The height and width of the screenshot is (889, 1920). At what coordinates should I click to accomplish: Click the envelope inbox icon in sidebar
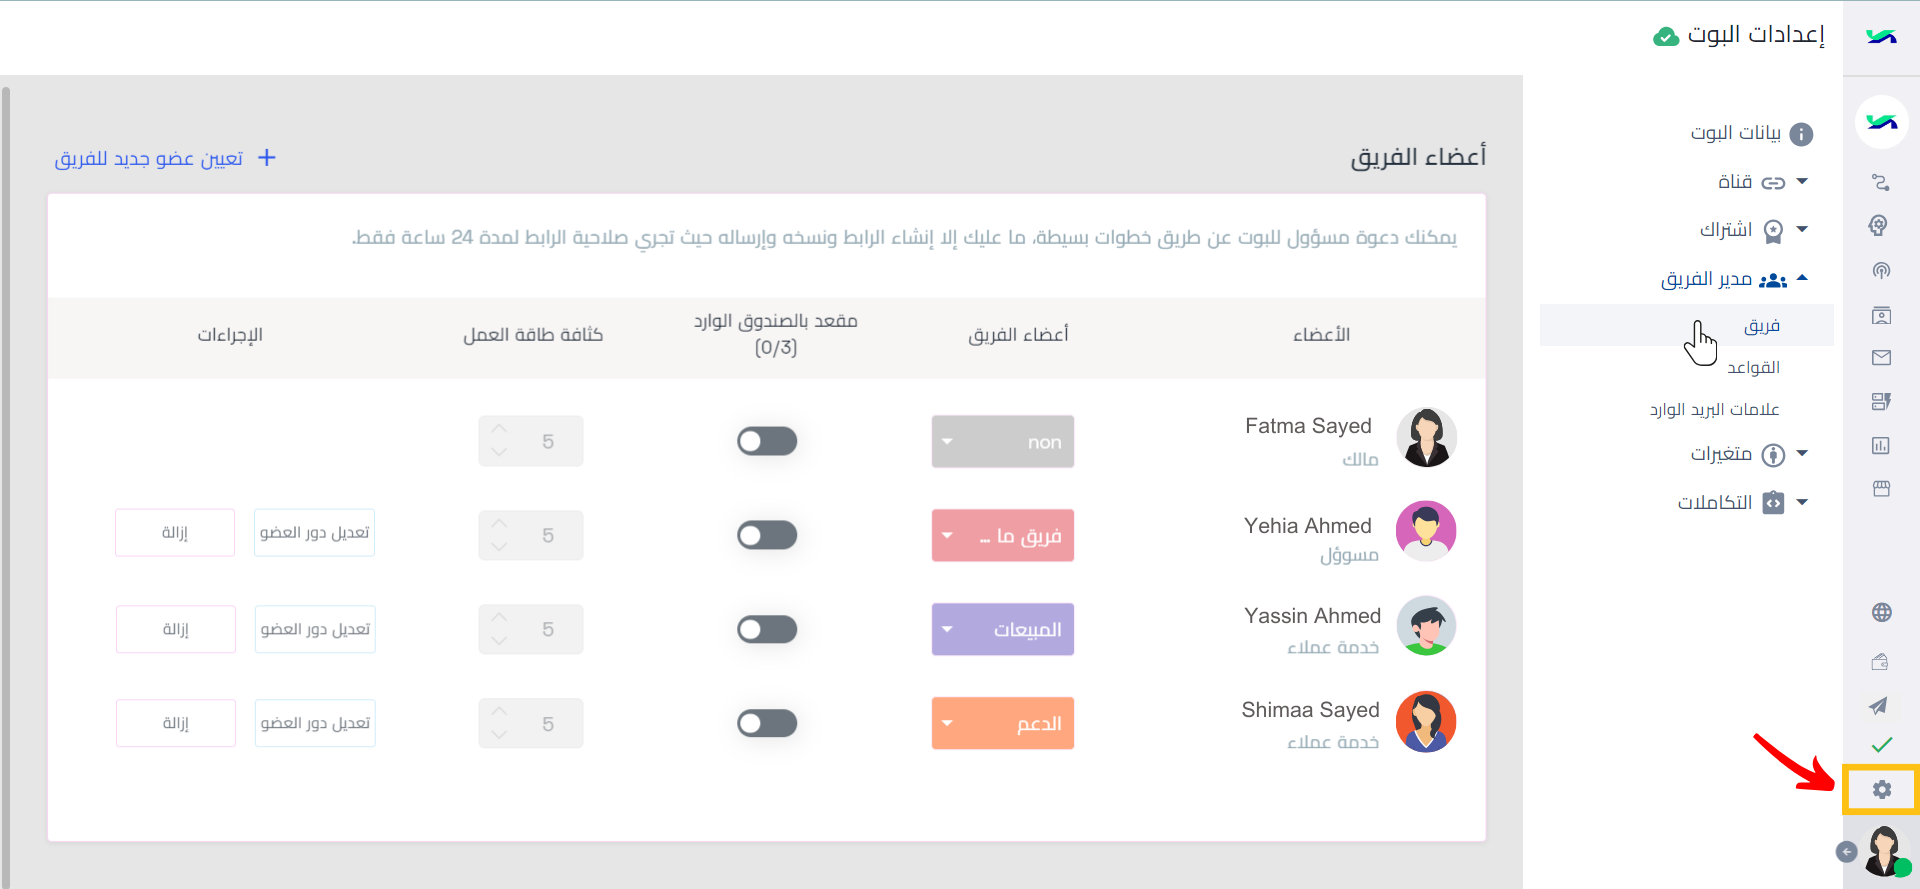(x=1881, y=358)
